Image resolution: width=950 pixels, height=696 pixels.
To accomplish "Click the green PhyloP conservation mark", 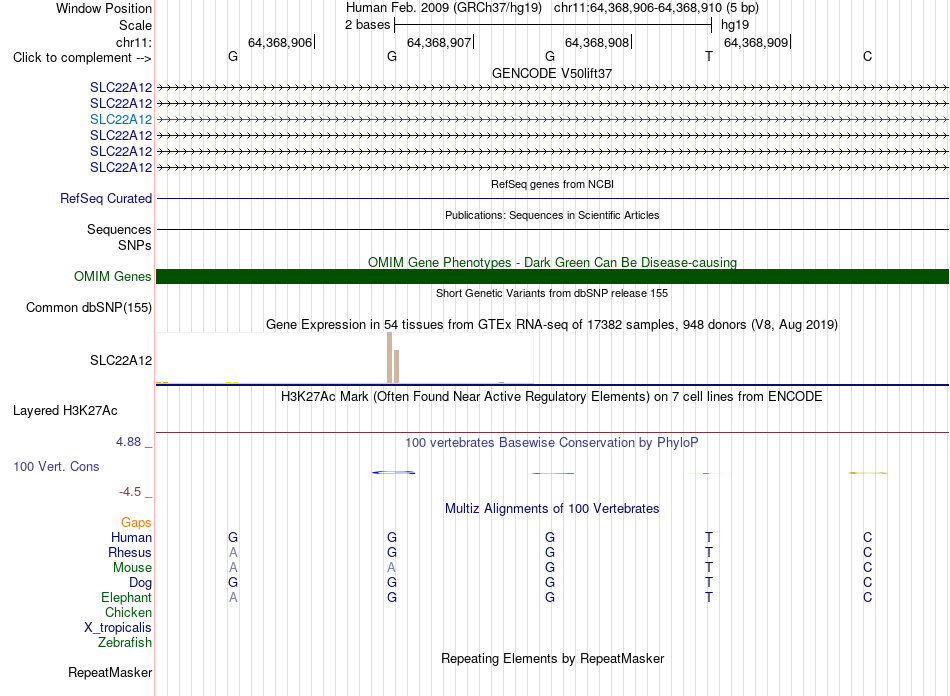I will pos(706,473).
